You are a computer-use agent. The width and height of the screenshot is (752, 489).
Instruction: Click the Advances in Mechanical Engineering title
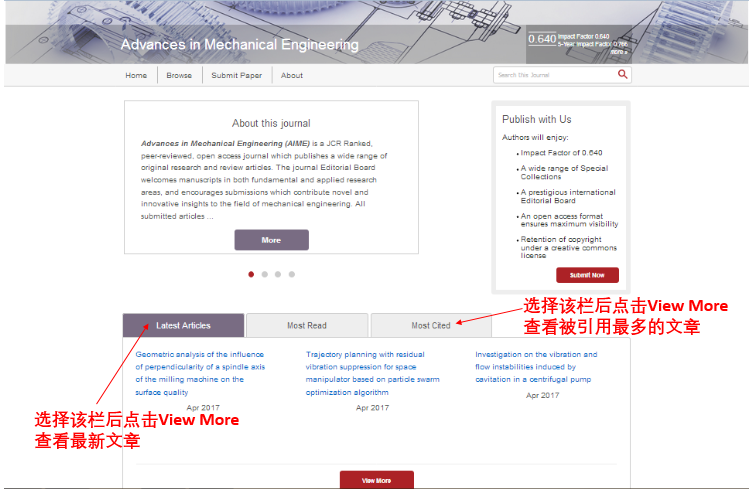[239, 45]
